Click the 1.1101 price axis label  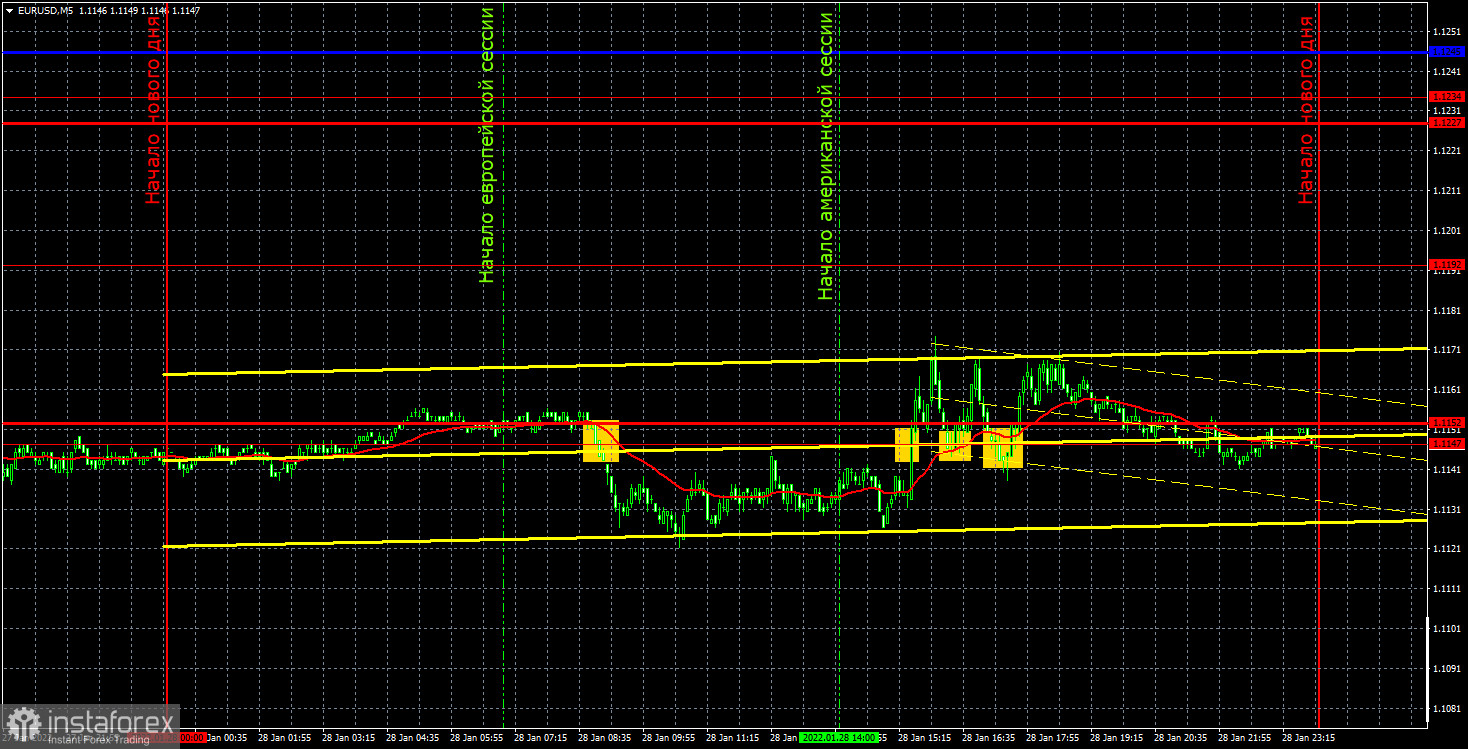tap(1447, 628)
